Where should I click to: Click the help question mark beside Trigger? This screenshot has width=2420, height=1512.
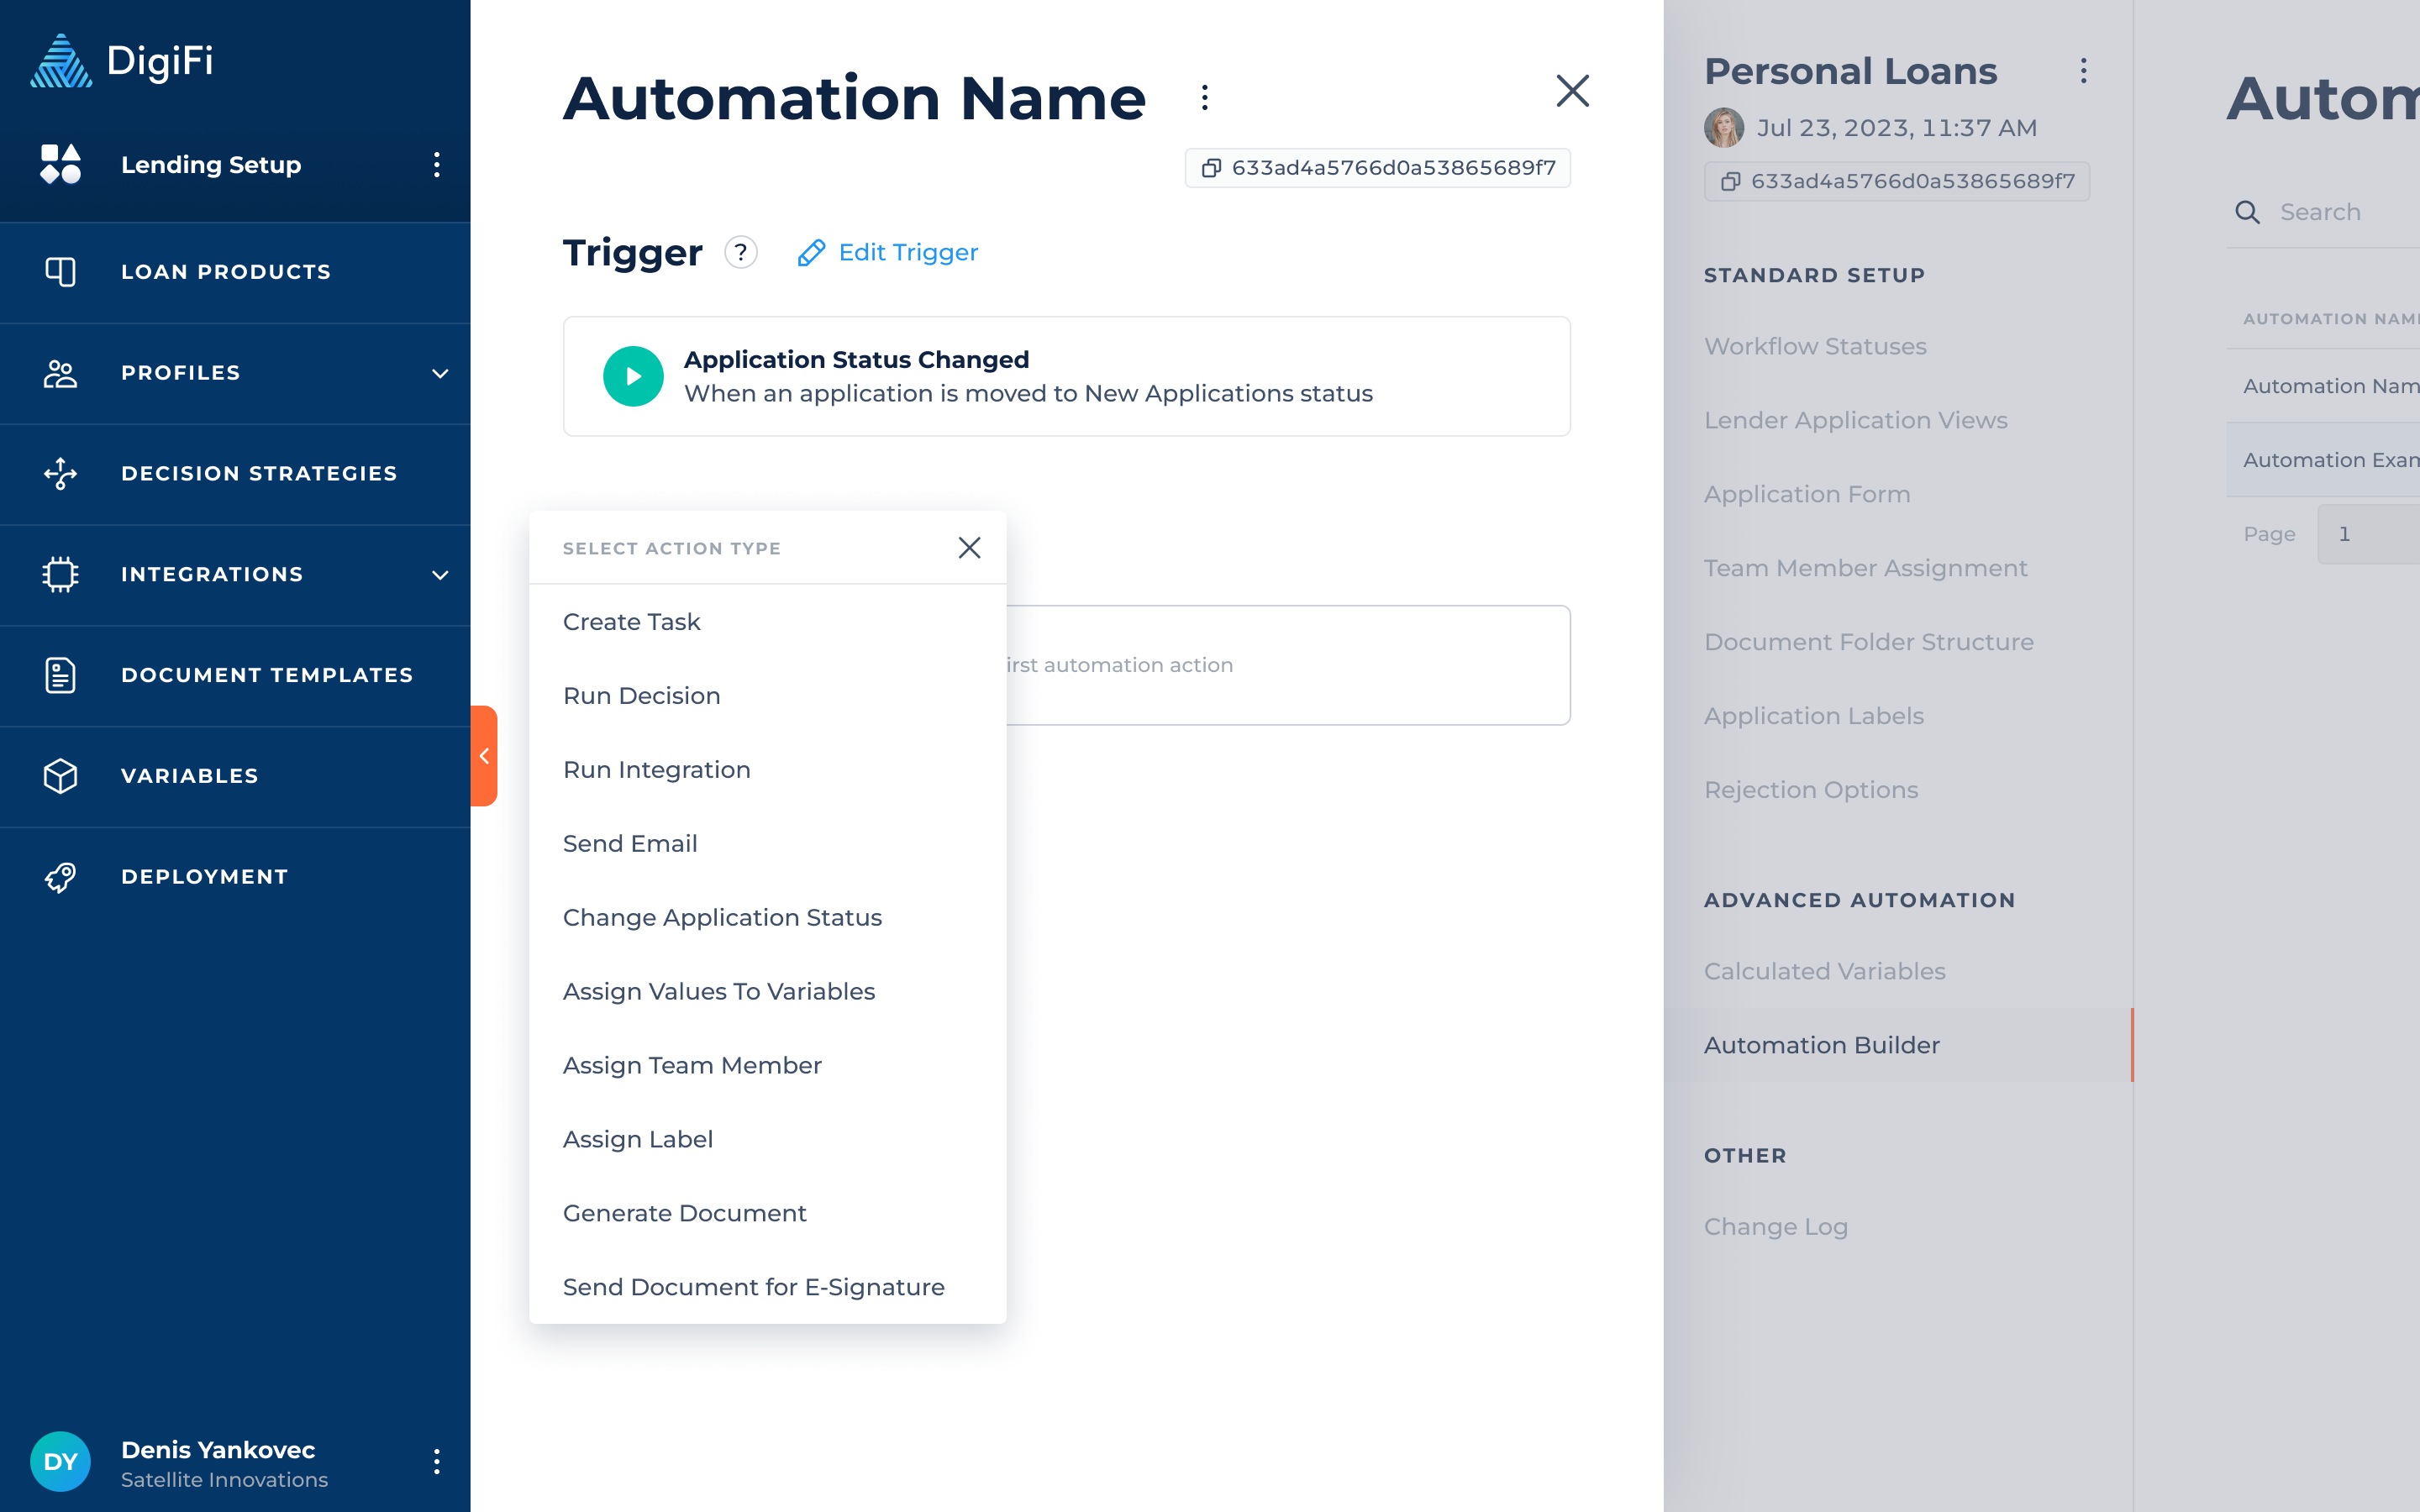pyautogui.click(x=741, y=252)
